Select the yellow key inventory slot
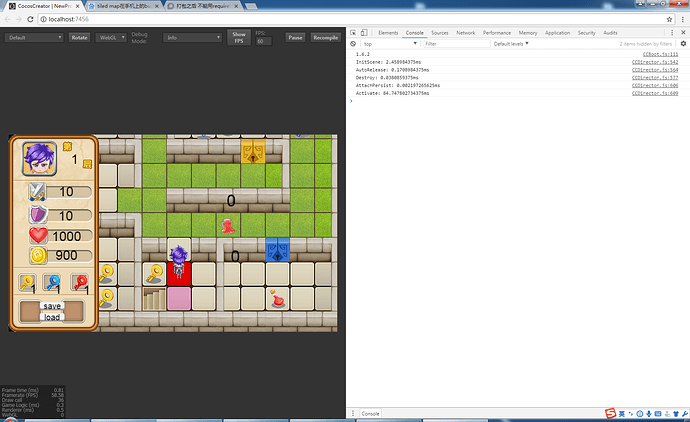The width and height of the screenshot is (690, 422). (28, 283)
